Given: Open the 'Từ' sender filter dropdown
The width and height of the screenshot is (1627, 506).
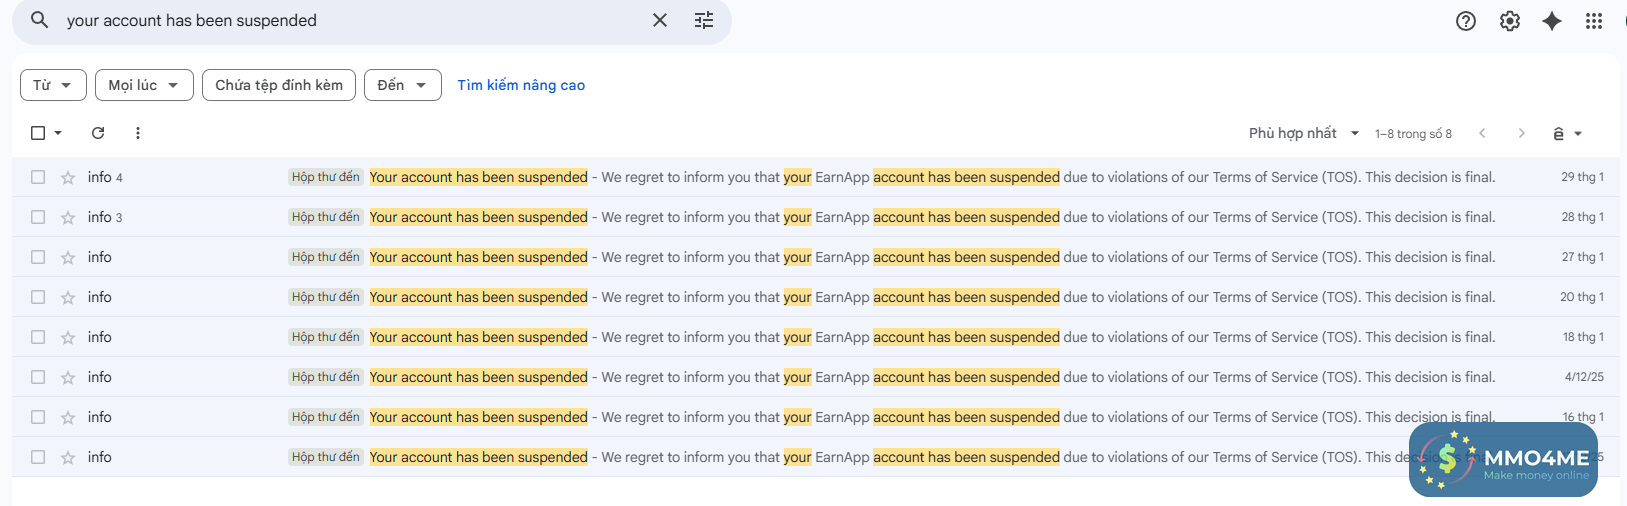Looking at the screenshot, I should point(53,85).
